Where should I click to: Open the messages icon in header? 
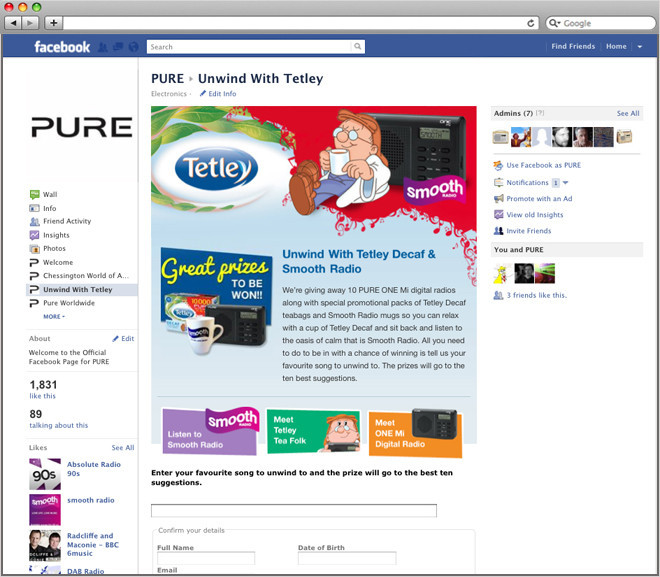pos(118,47)
